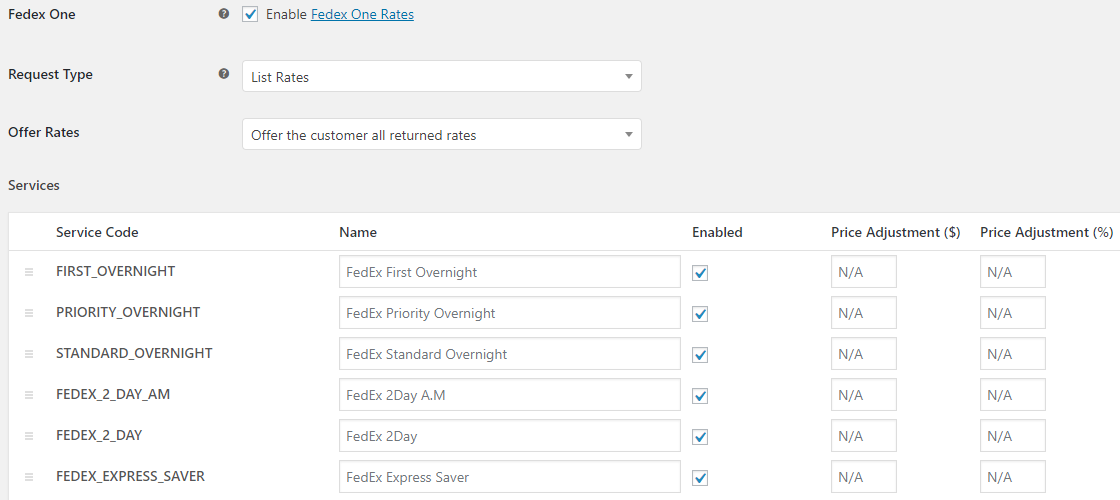This screenshot has height=500, width=1120.
Task: Set percent price adjustment for FEDEX_2_DAY_AM
Action: (1013, 395)
